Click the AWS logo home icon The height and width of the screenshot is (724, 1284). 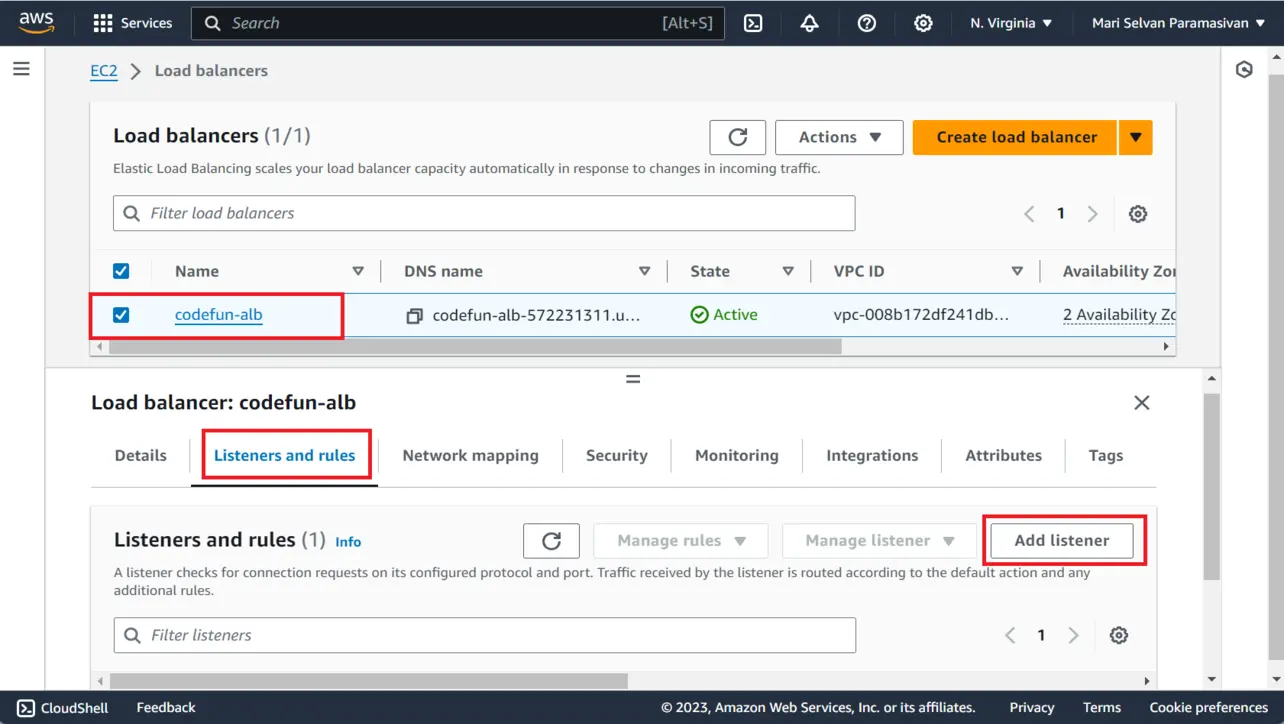point(37,23)
